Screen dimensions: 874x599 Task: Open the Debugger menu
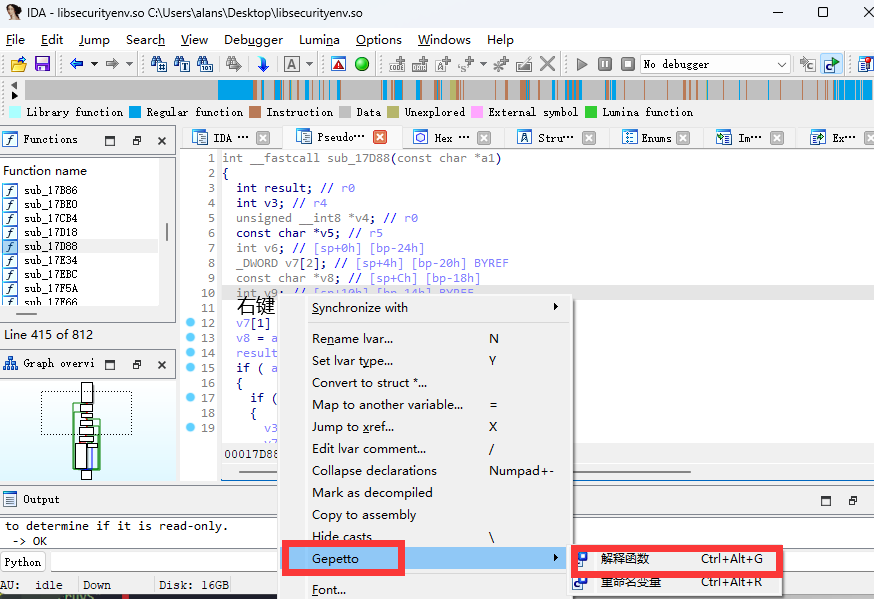253,40
